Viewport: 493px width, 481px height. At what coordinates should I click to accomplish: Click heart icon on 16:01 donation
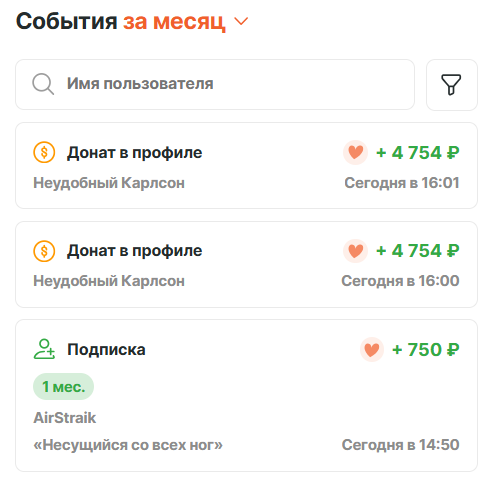355,153
